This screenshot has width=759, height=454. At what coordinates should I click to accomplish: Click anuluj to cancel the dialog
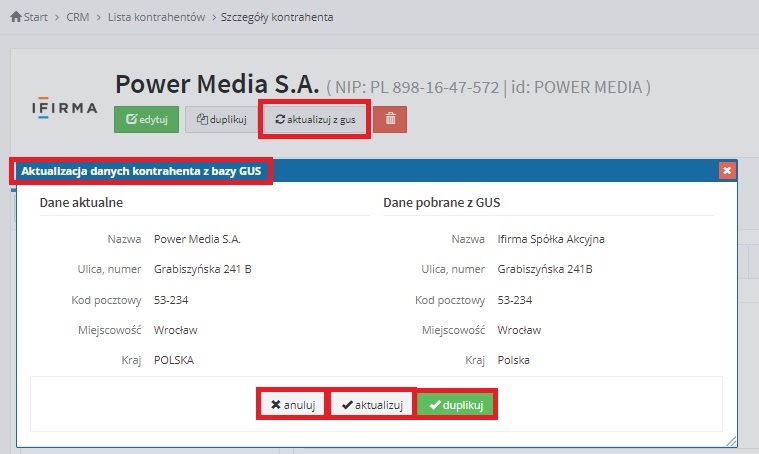pyautogui.click(x=293, y=405)
